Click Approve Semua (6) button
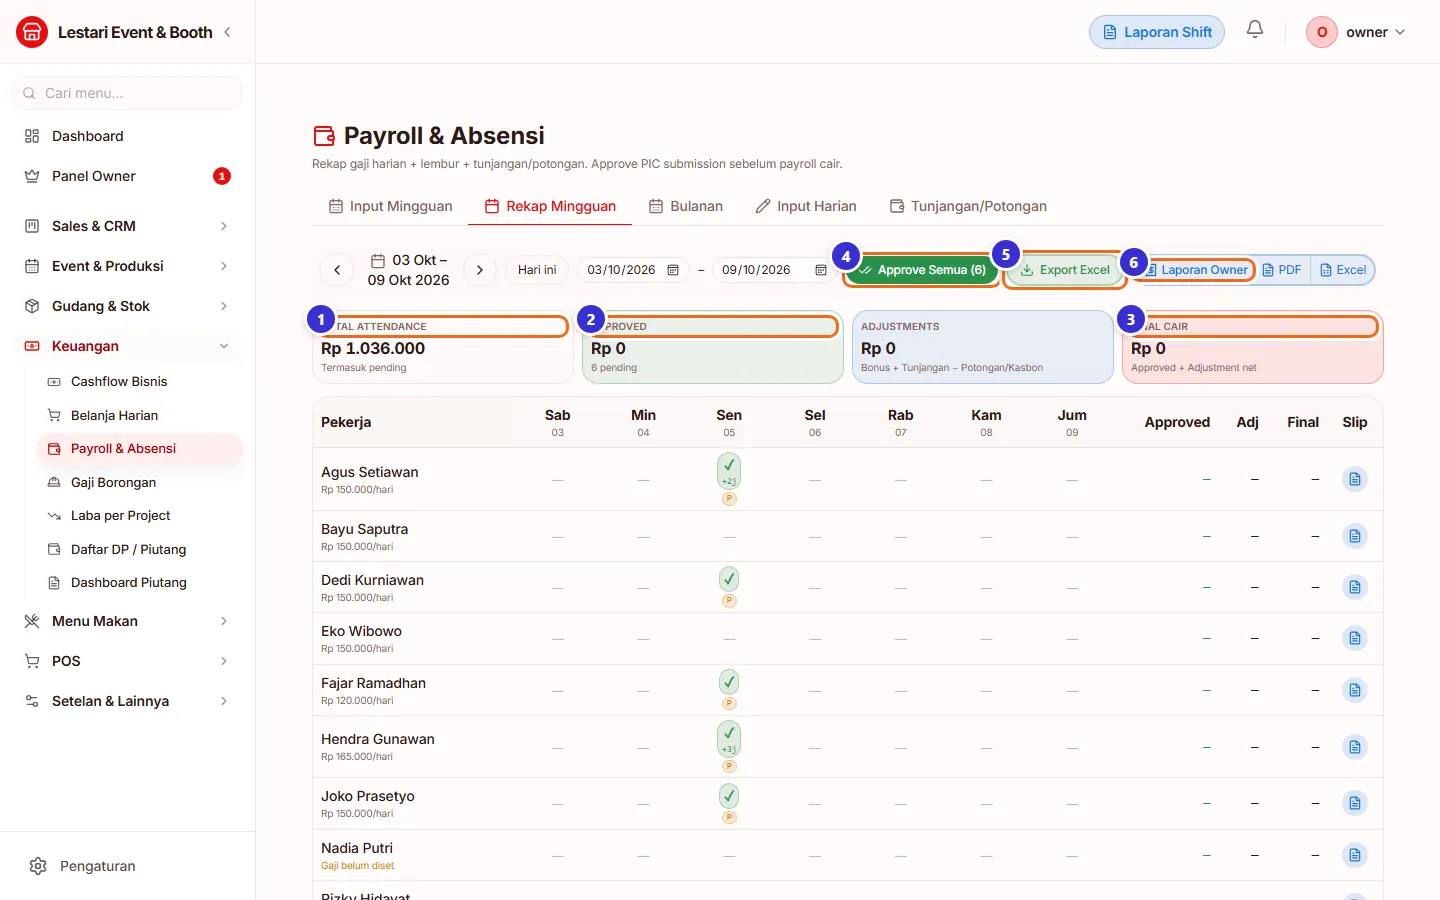 click(922, 270)
